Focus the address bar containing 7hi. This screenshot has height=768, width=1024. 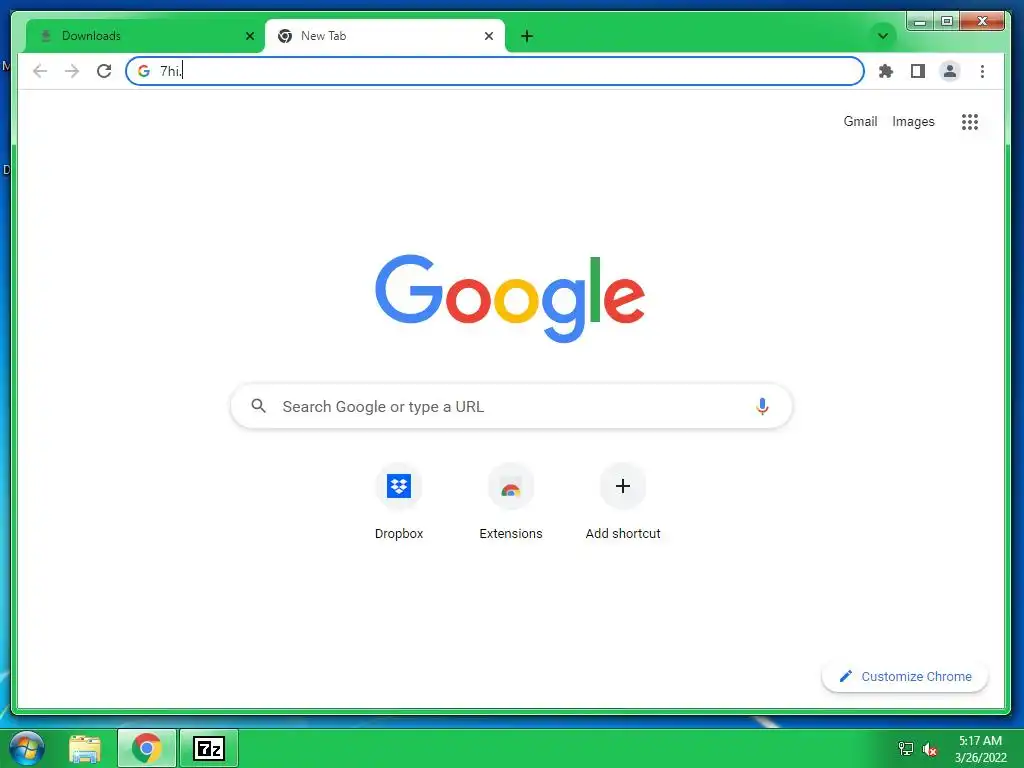tap(494, 71)
